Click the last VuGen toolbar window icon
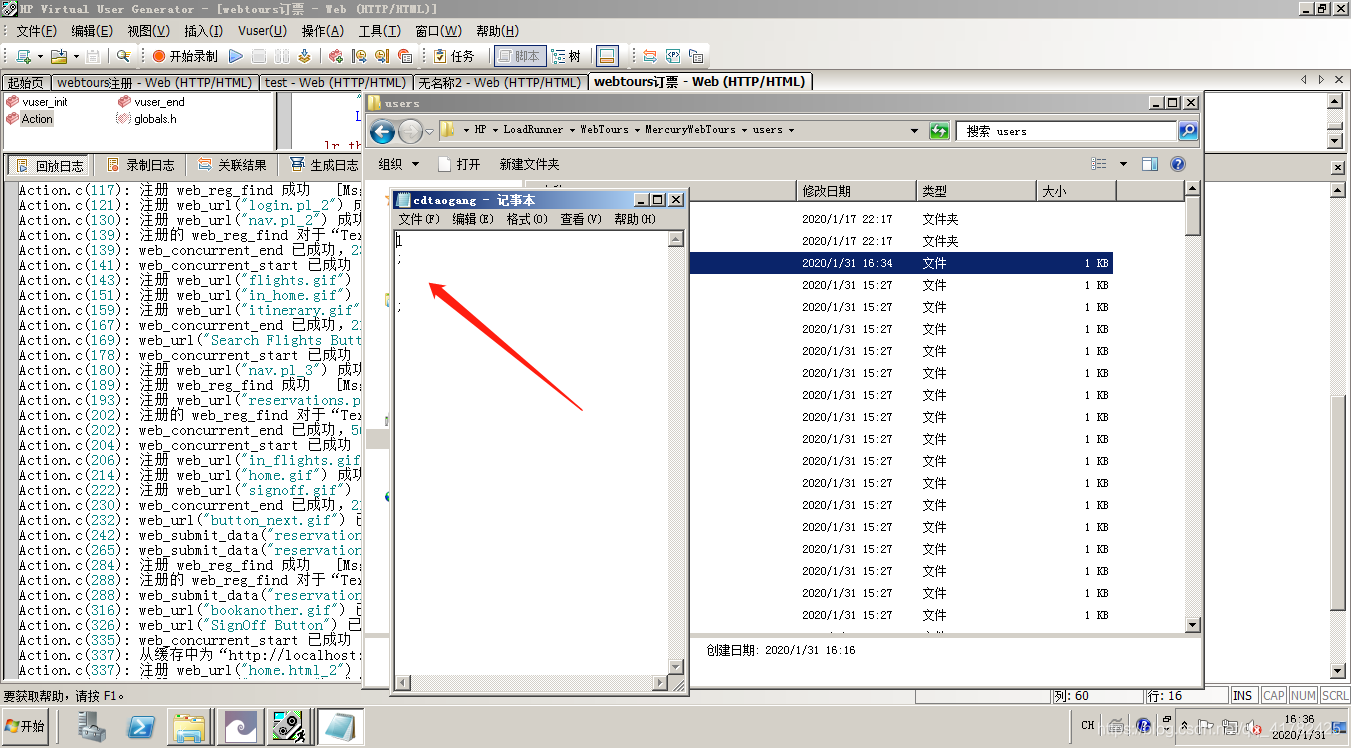Screen dimensions: 1351x748 (696, 56)
